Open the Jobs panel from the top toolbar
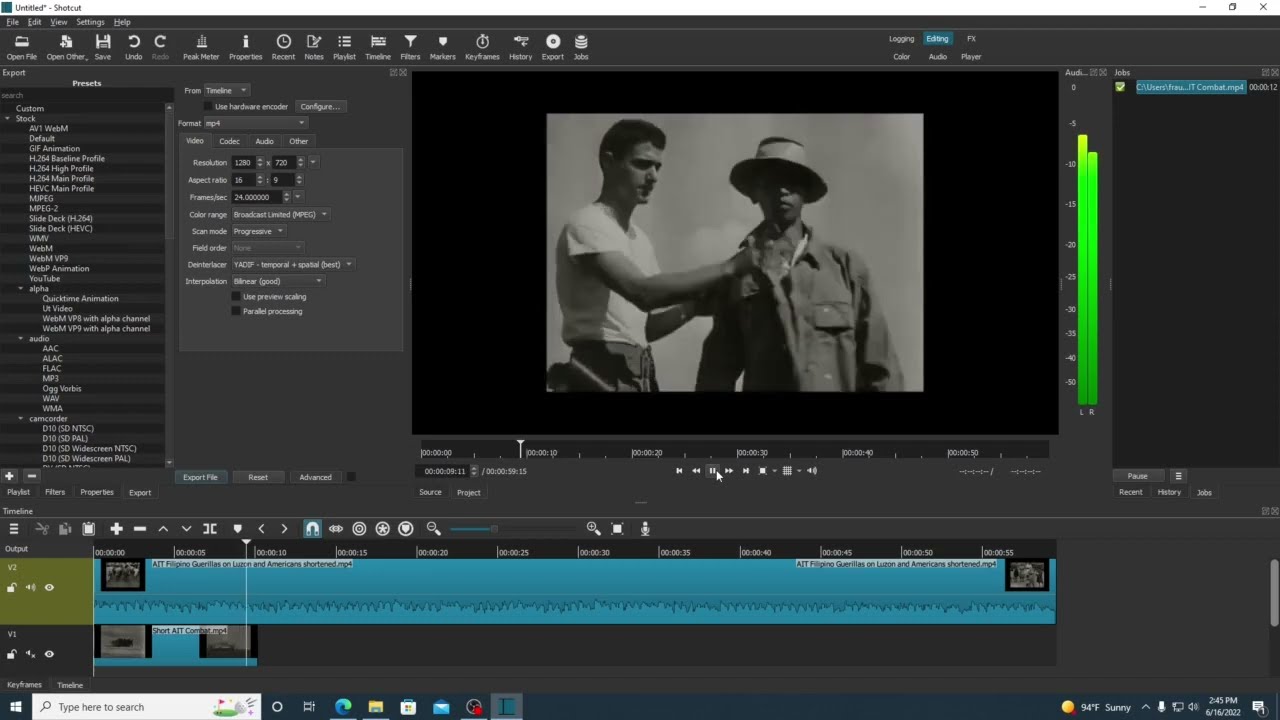Image resolution: width=1280 pixels, height=720 pixels. [x=581, y=46]
